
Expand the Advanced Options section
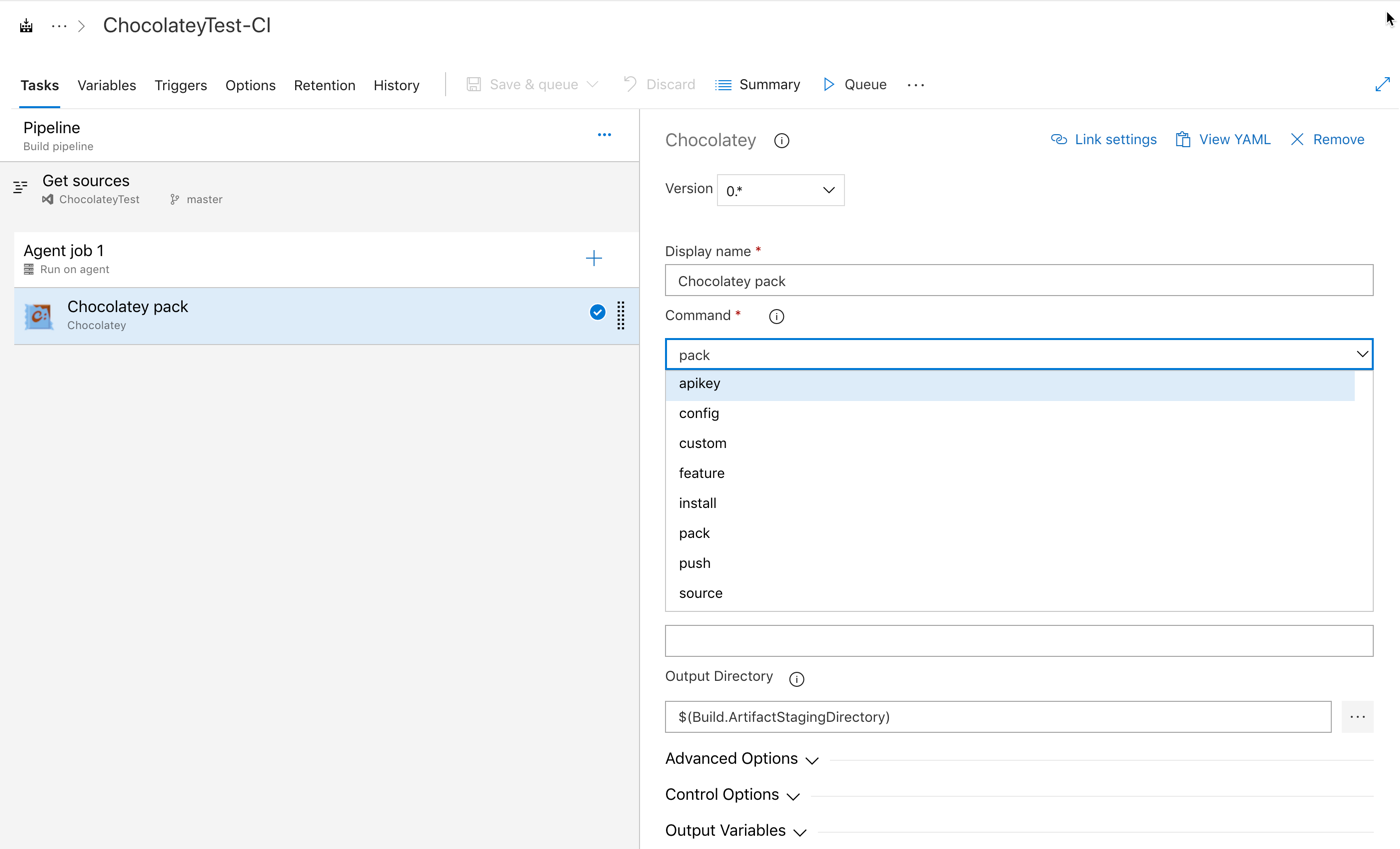[741, 759]
